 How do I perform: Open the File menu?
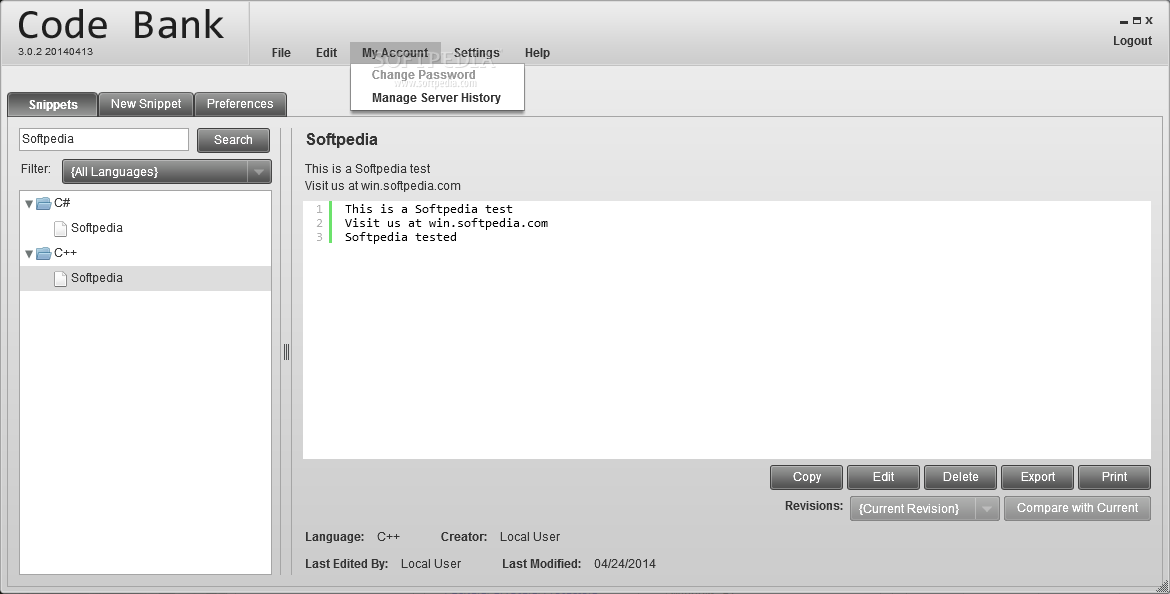281,53
